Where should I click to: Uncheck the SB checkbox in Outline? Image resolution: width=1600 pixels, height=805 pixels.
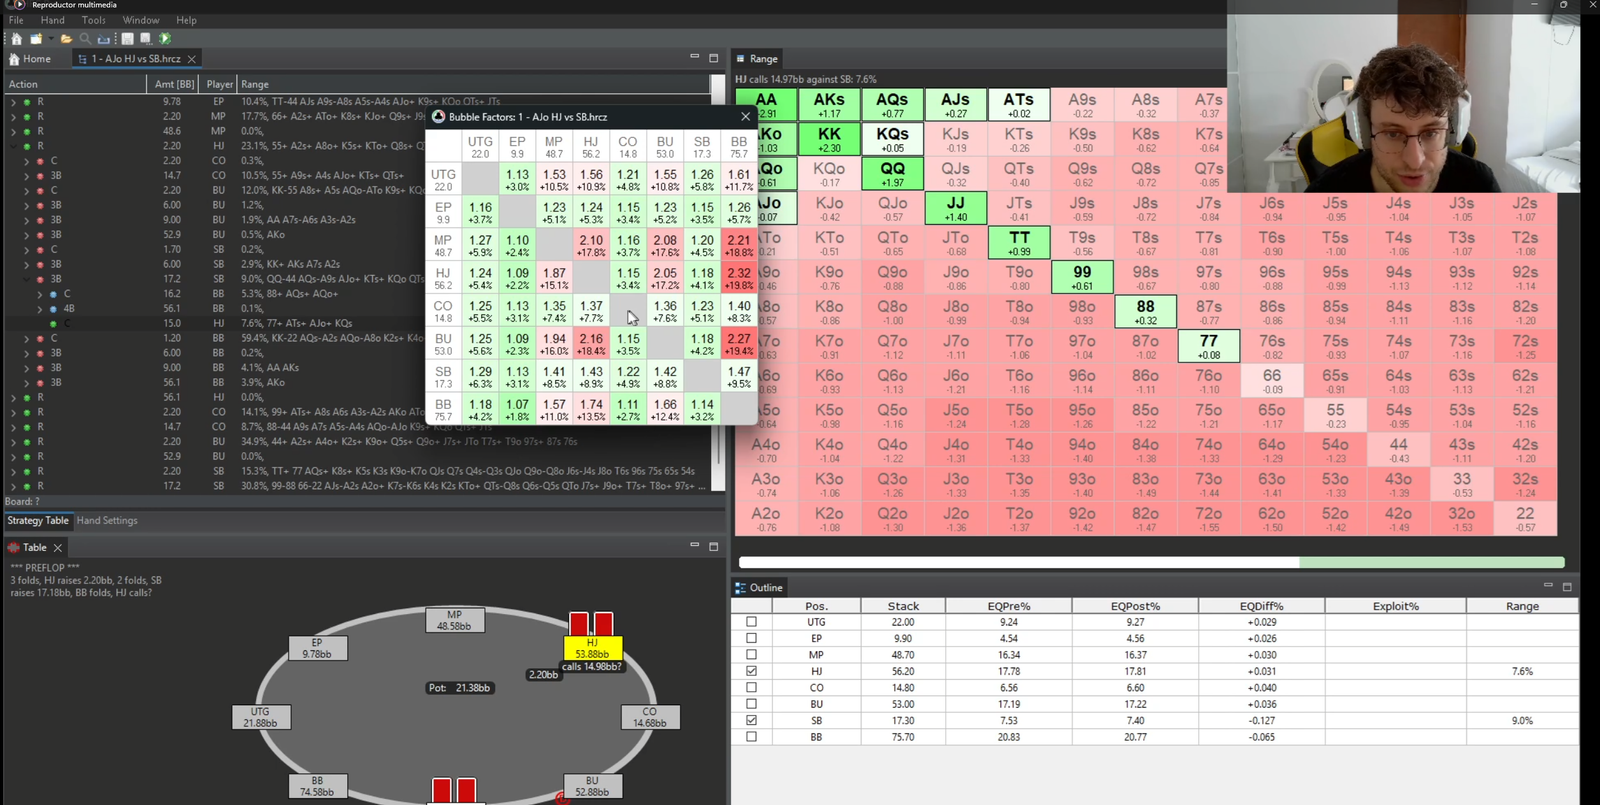coord(751,720)
